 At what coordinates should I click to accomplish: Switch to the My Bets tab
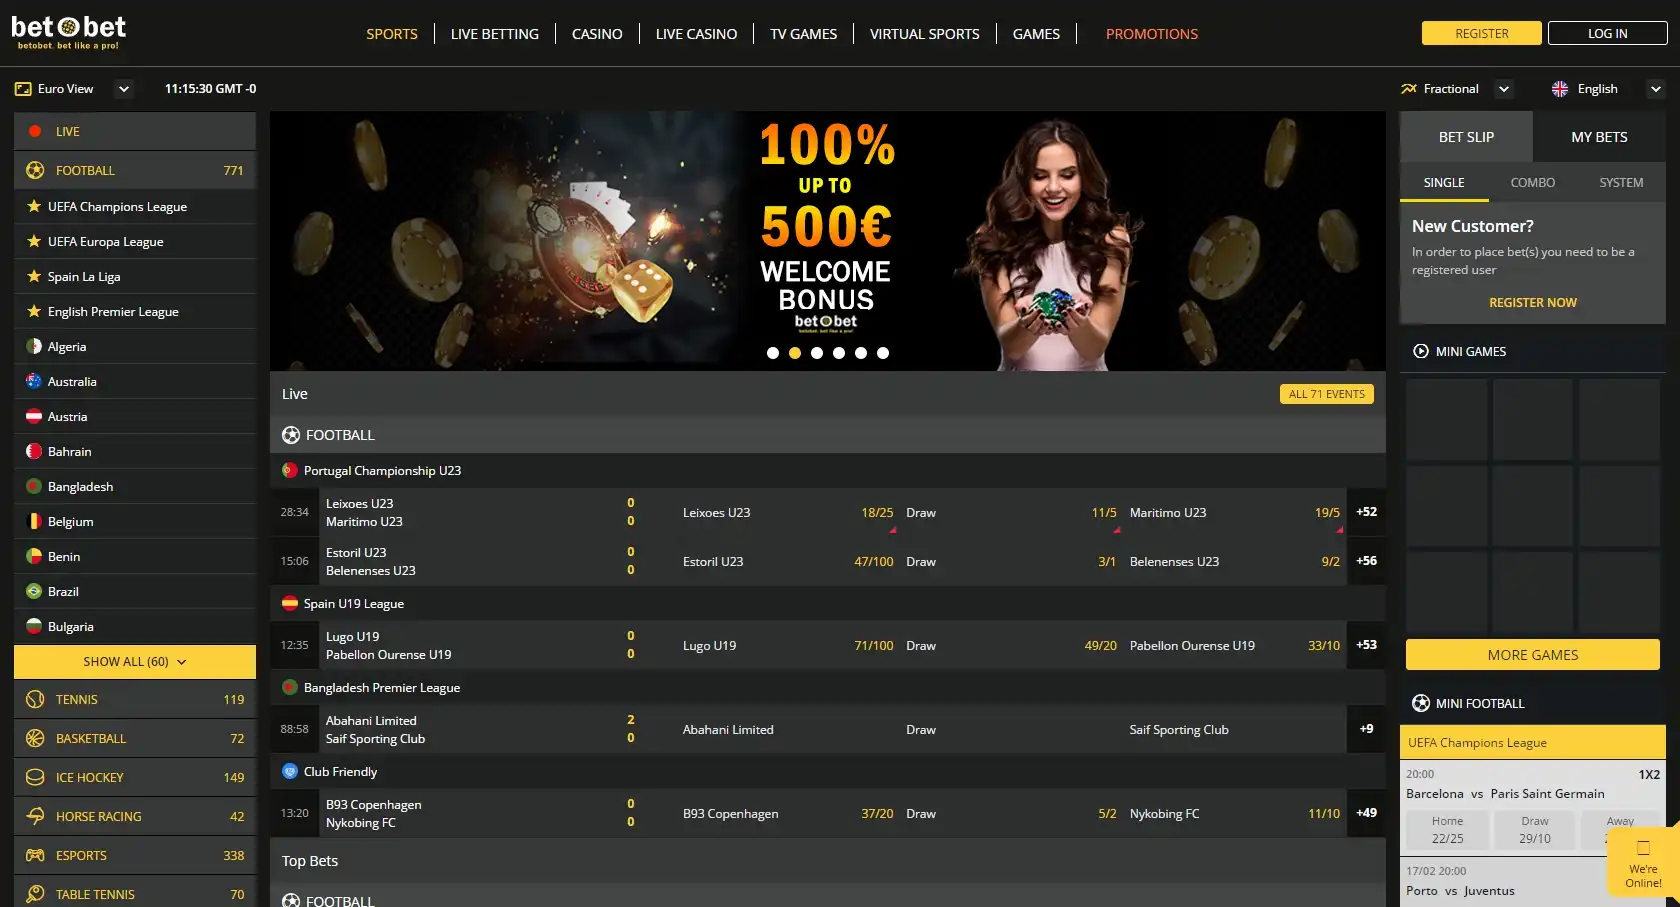tap(1598, 137)
